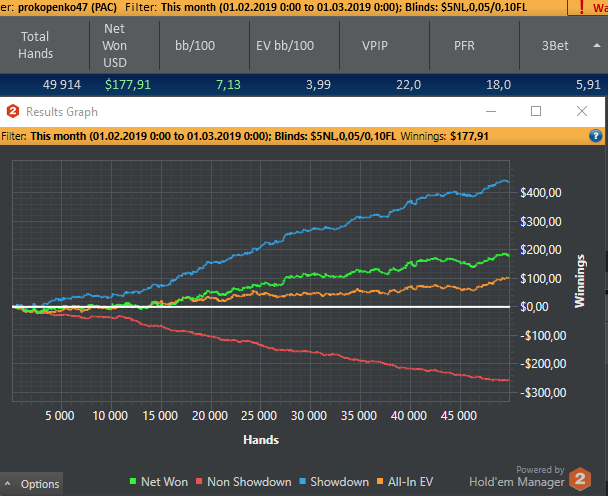
Task: Toggle Showdown legend blue swatch
Action: (302, 482)
